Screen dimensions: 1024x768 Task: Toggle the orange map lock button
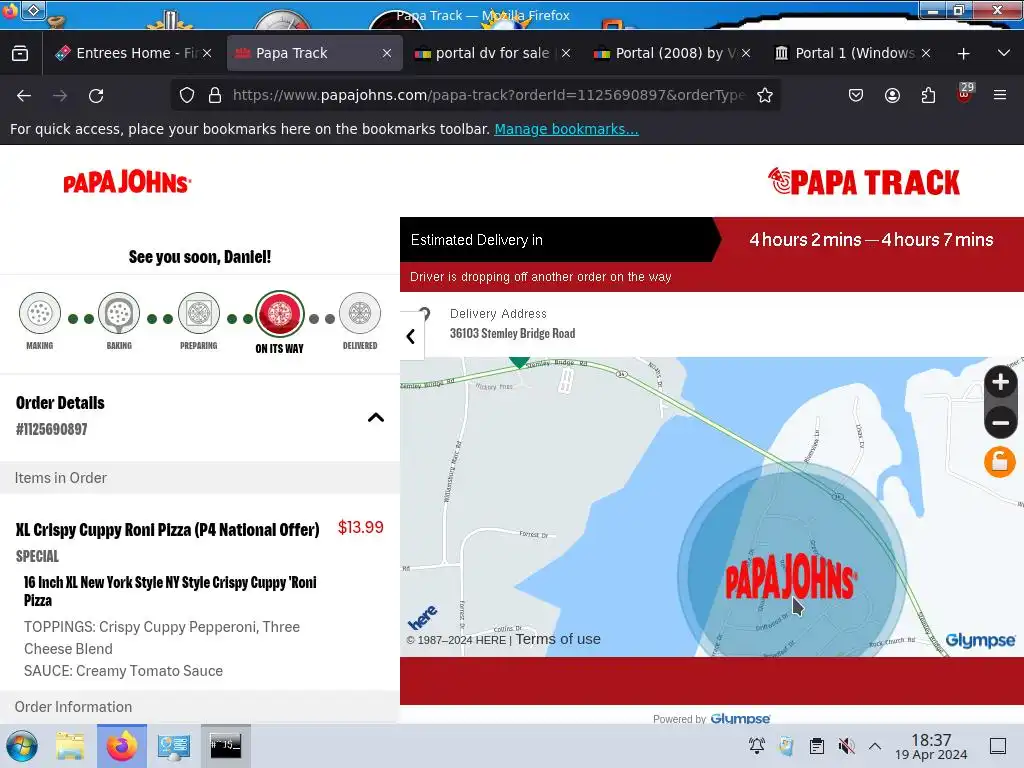(x=1000, y=462)
